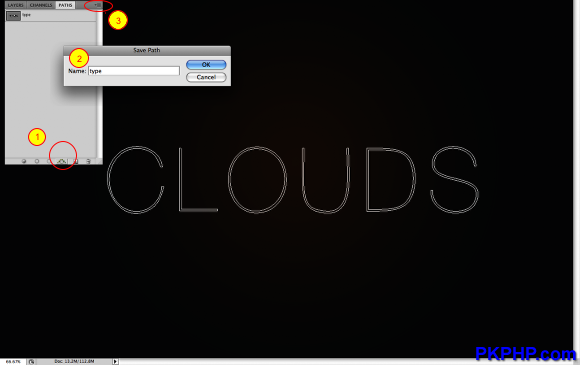
Task: Click the path Name input field
Action: 134,71
